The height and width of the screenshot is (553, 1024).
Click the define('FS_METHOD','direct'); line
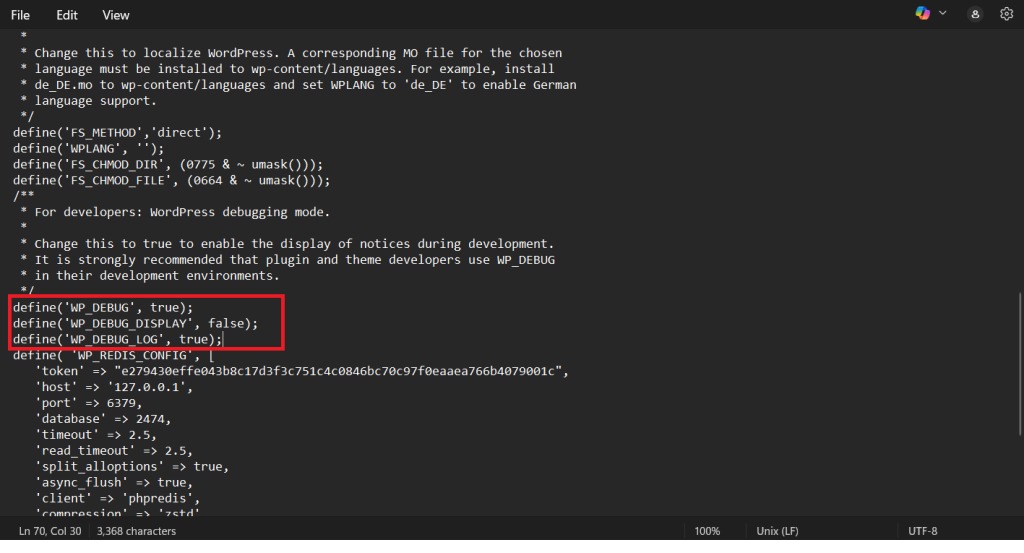click(118, 133)
